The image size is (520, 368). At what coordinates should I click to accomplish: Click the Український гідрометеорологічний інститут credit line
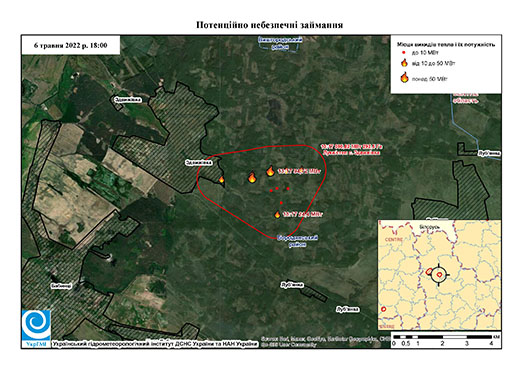point(155,344)
